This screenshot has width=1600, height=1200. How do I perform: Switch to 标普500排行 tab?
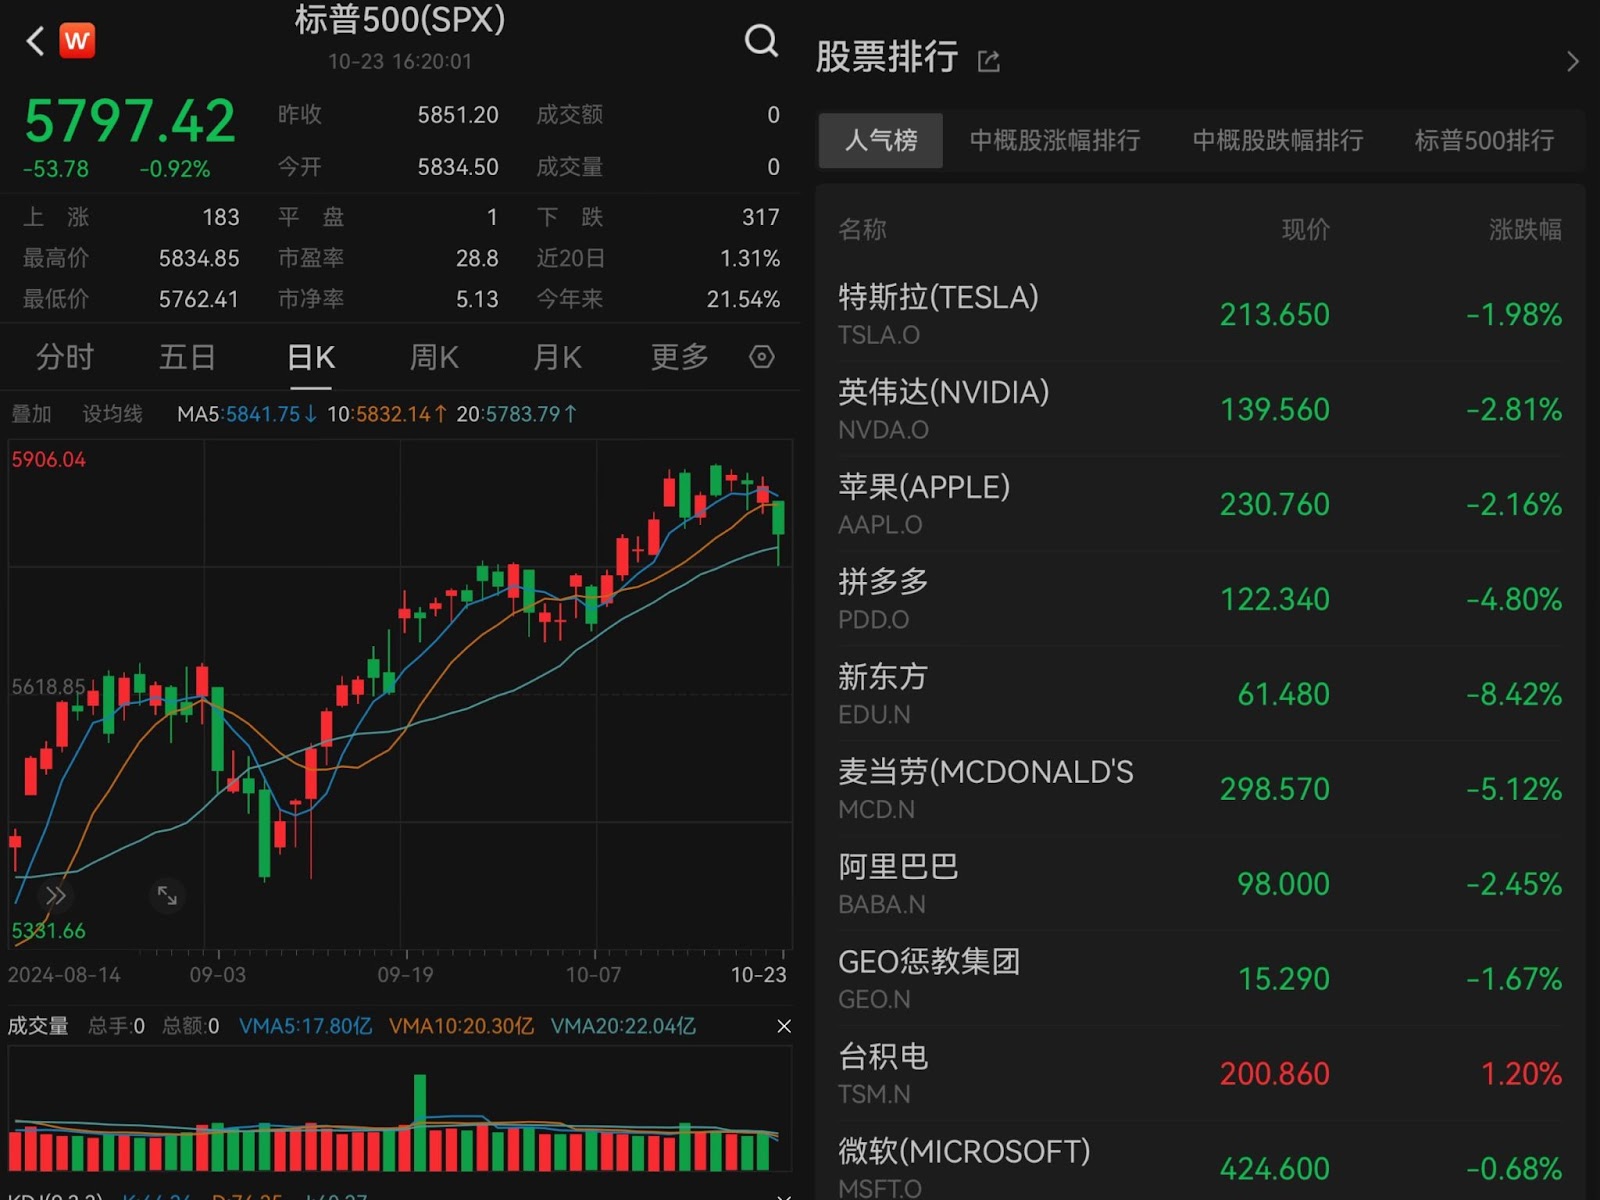tap(1484, 140)
